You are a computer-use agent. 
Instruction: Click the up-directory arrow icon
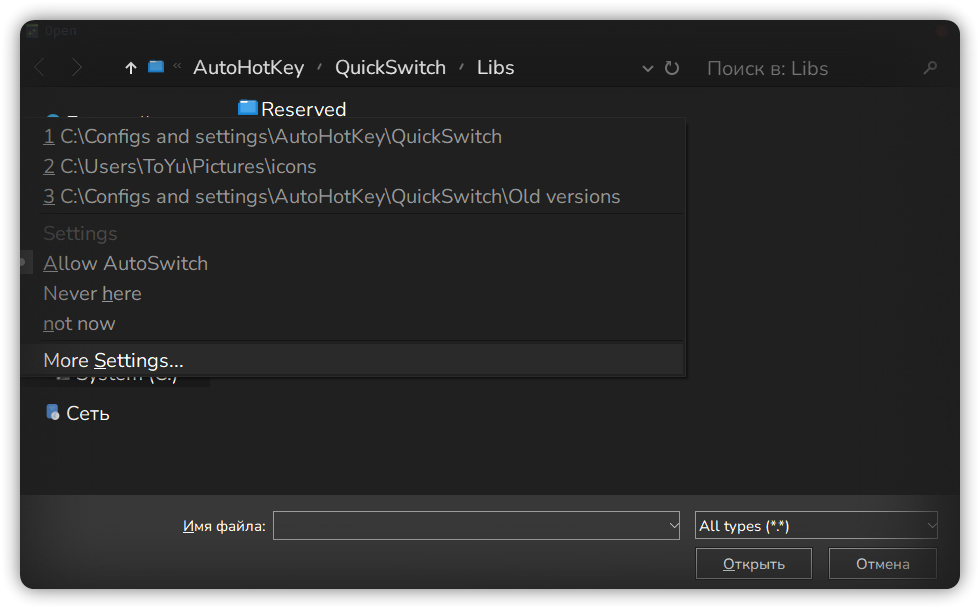click(x=130, y=68)
